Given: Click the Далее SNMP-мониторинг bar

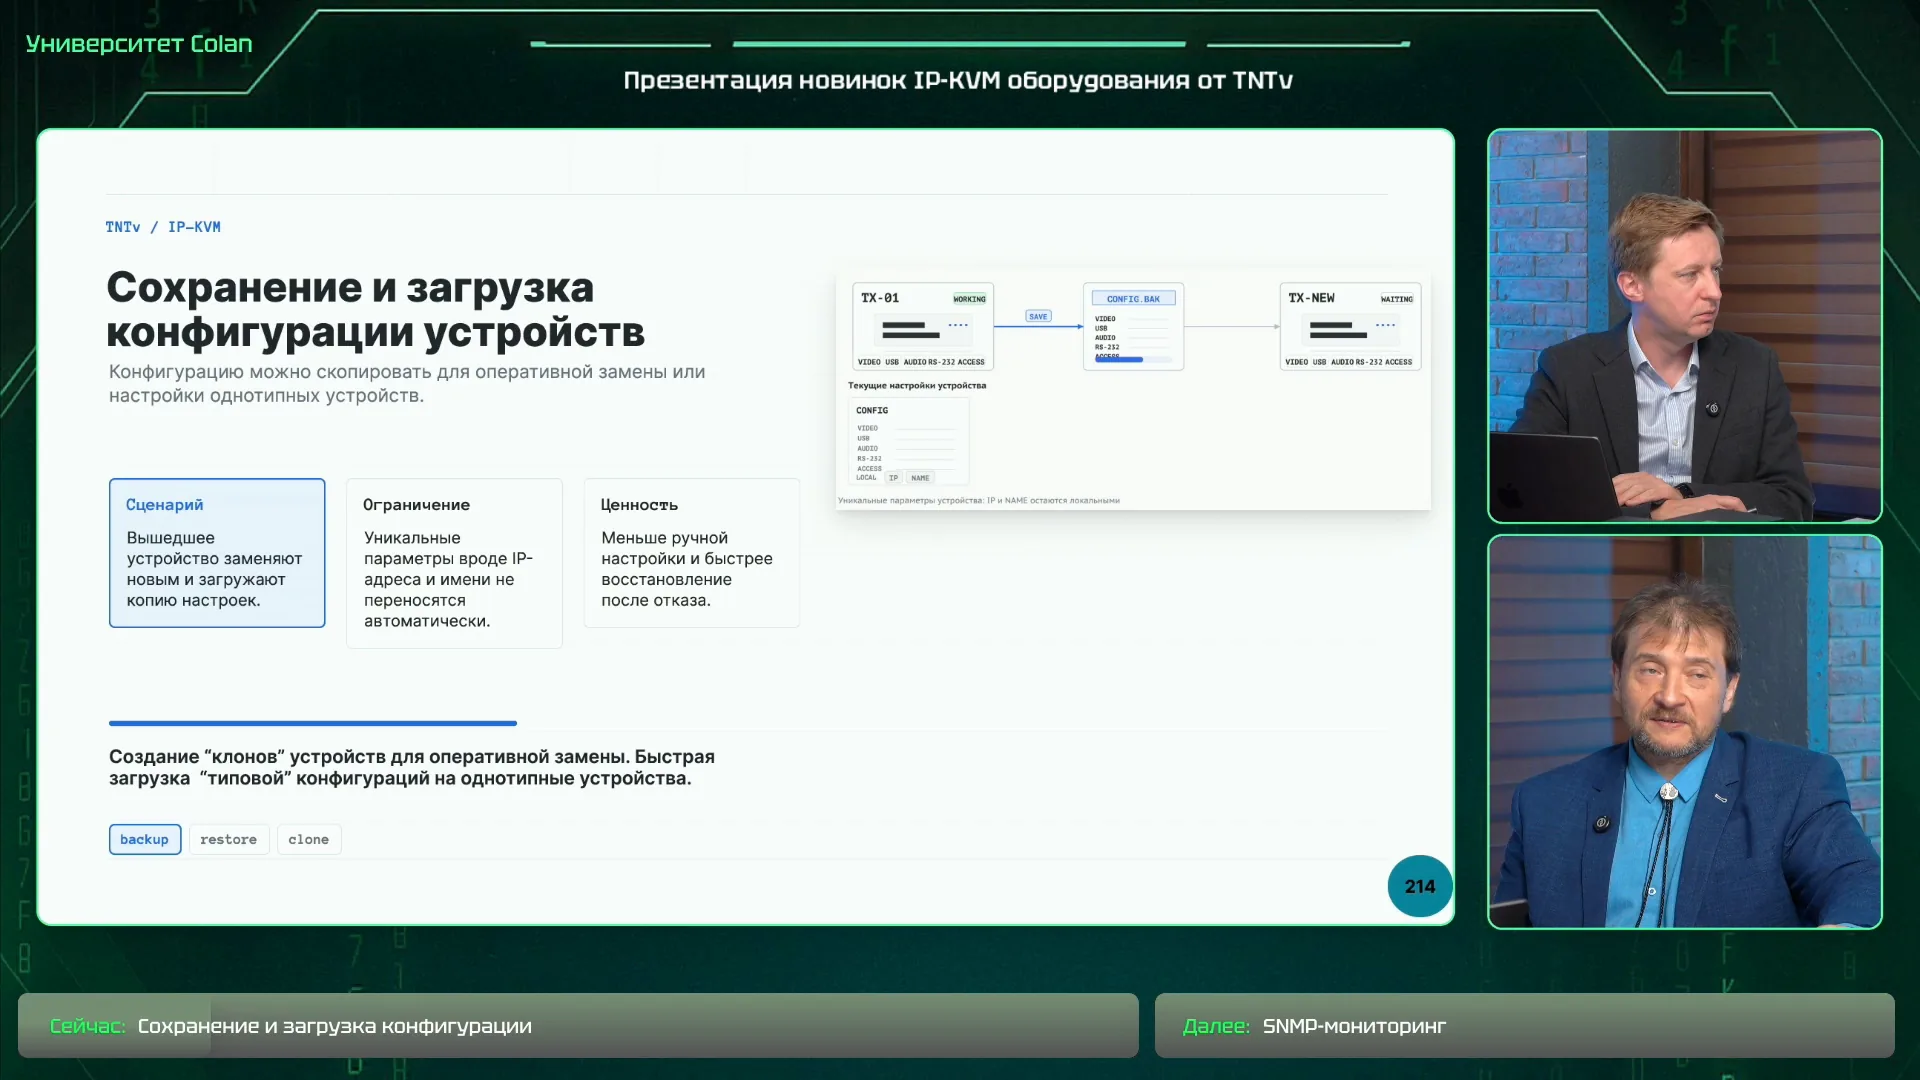Looking at the screenshot, I should coord(1525,1025).
